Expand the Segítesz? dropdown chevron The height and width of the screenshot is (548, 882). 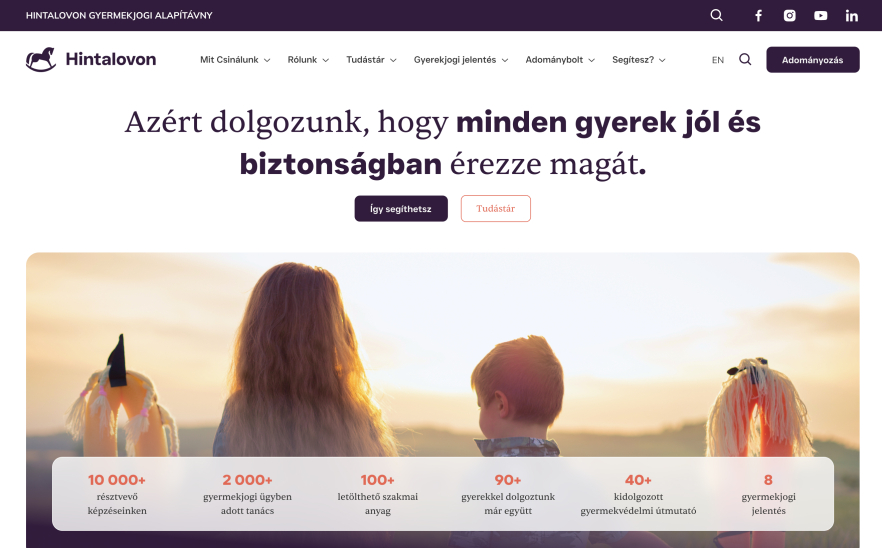click(662, 60)
